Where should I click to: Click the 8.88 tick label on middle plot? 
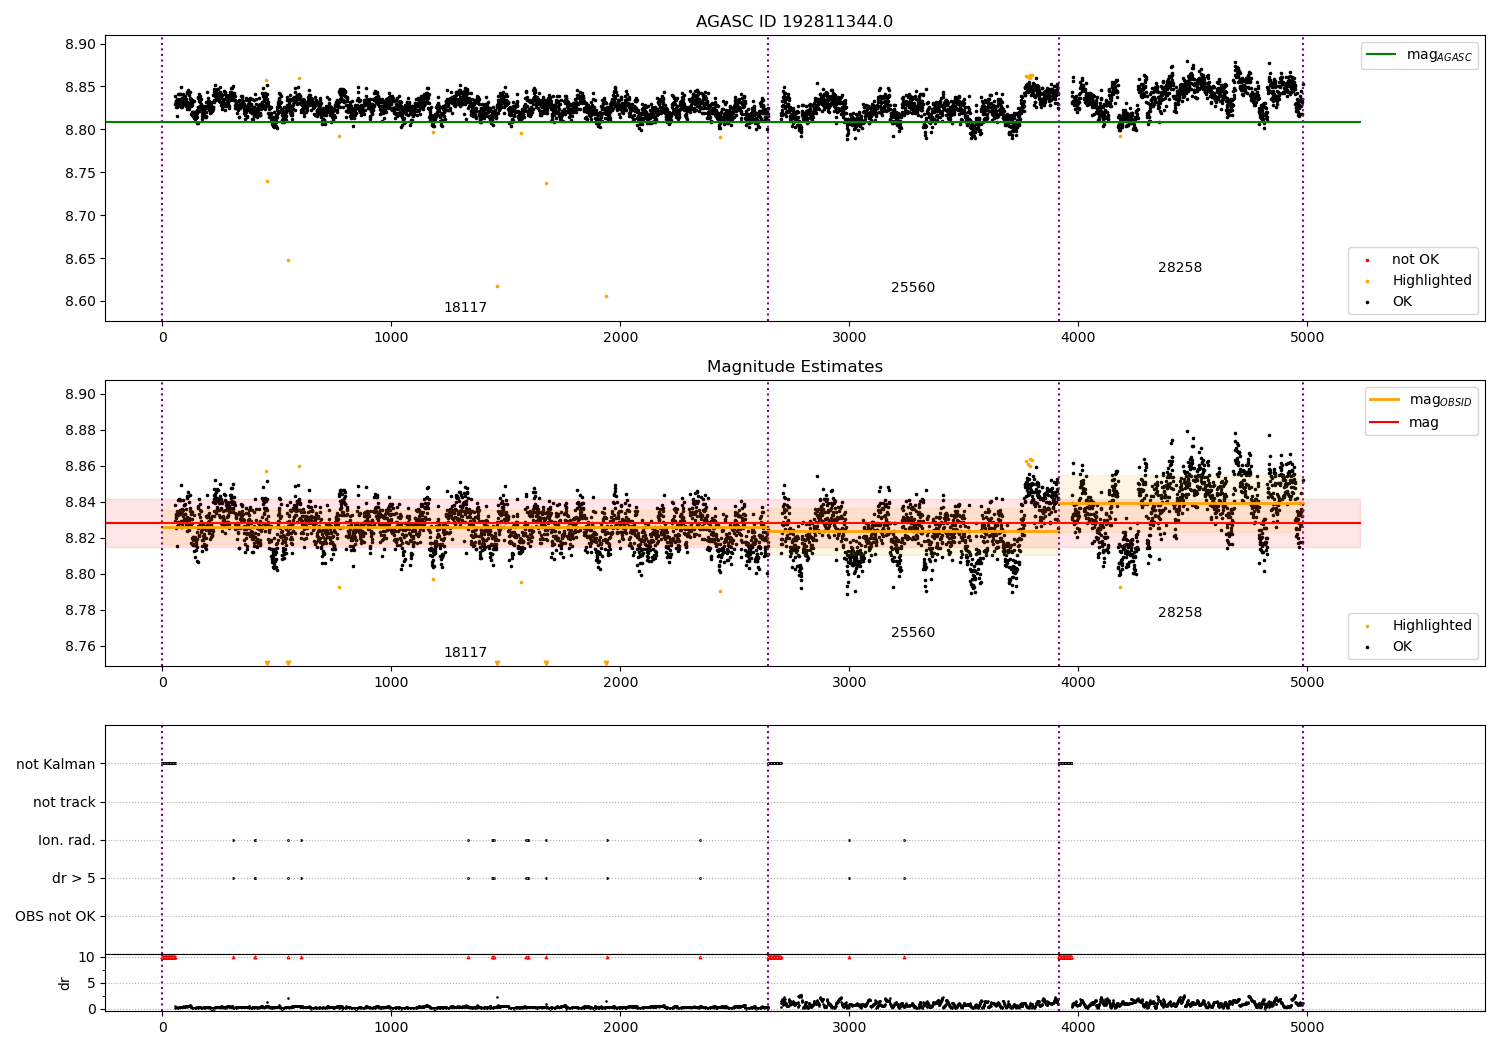pyautogui.click(x=80, y=431)
